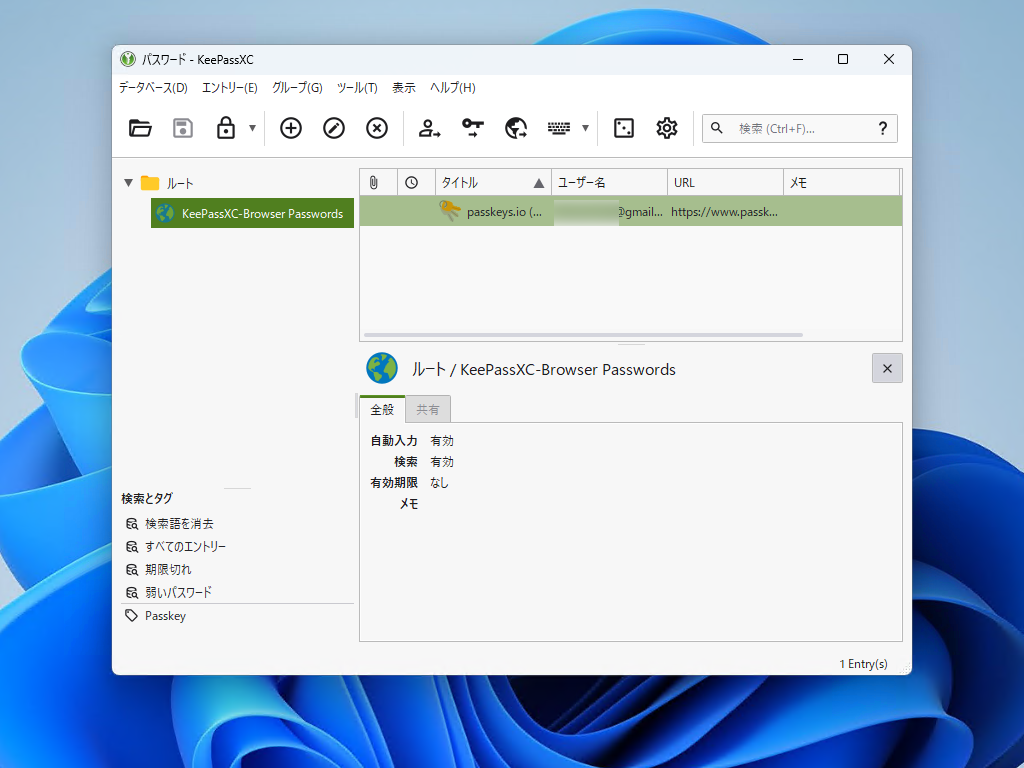Expand the lock options dropdown arrow

tap(252, 128)
